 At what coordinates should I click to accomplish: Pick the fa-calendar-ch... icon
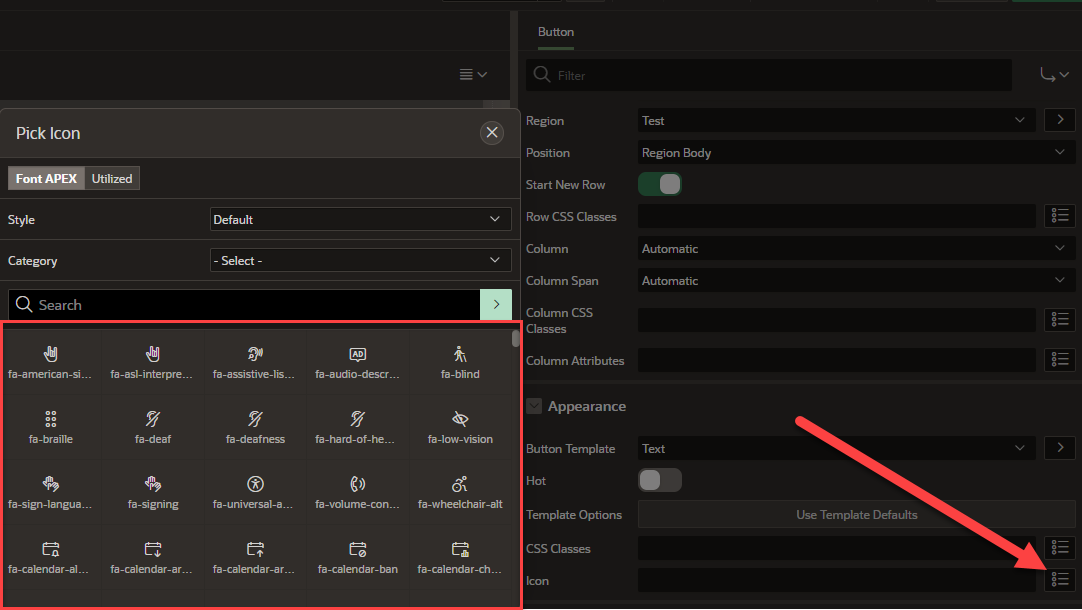click(x=460, y=558)
